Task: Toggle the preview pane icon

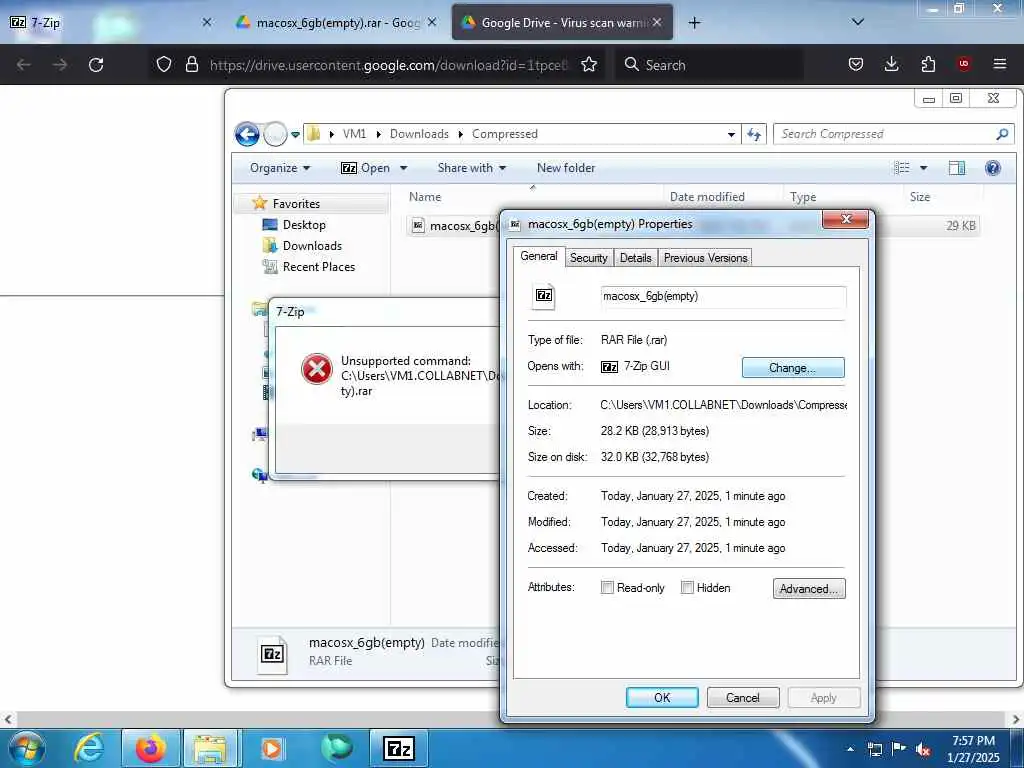Action: (957, 168)
